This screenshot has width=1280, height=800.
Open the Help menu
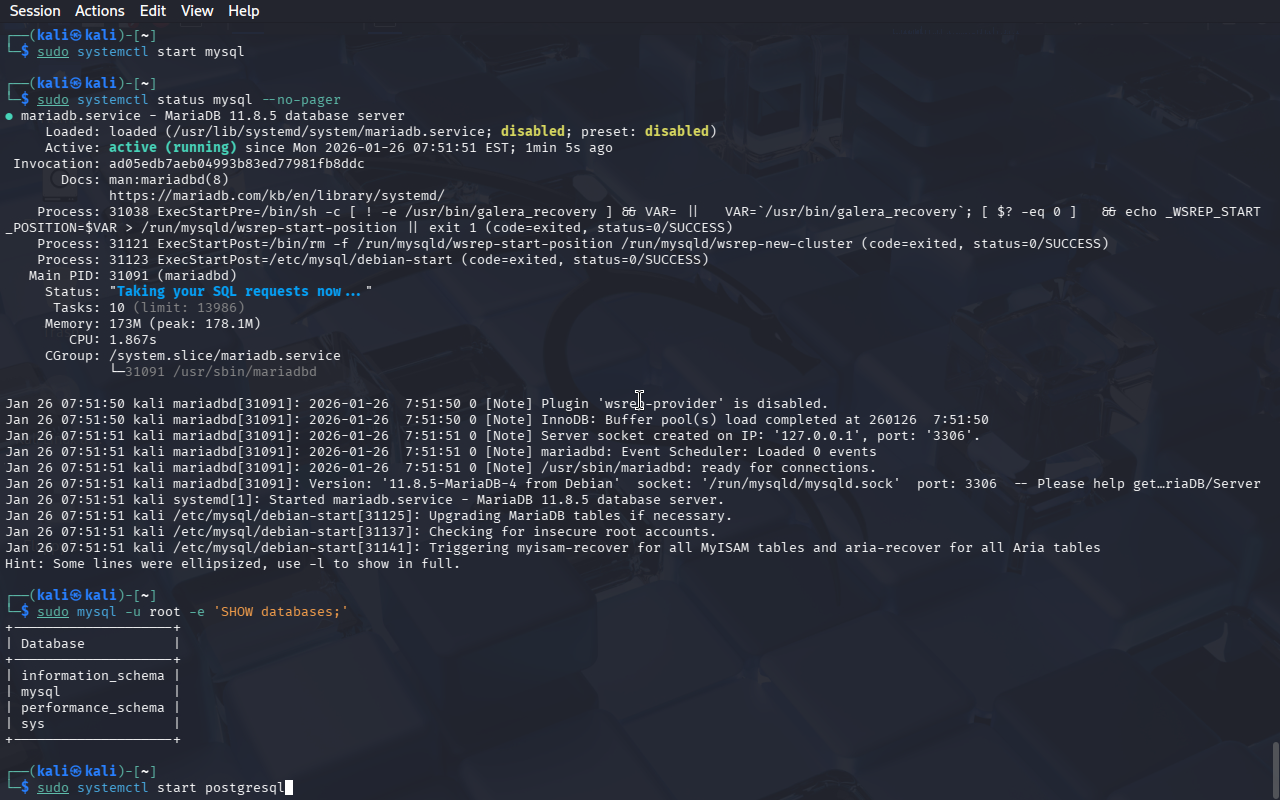coord(243,11)
